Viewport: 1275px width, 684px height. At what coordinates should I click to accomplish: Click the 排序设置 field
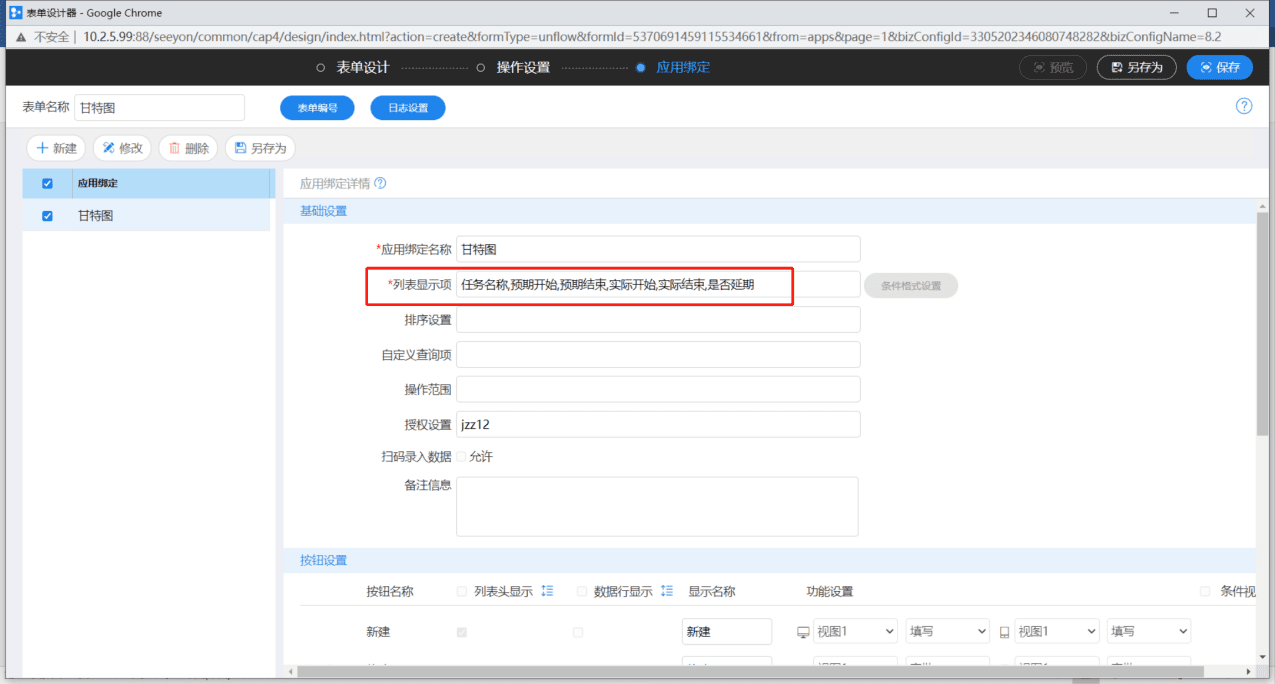tap(658, 319)
